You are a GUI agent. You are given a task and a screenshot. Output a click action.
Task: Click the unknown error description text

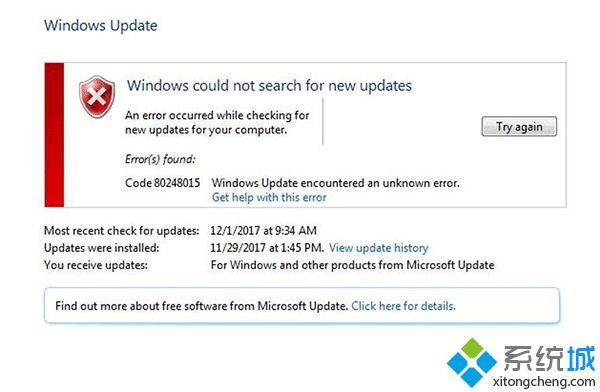coord(336,183)
